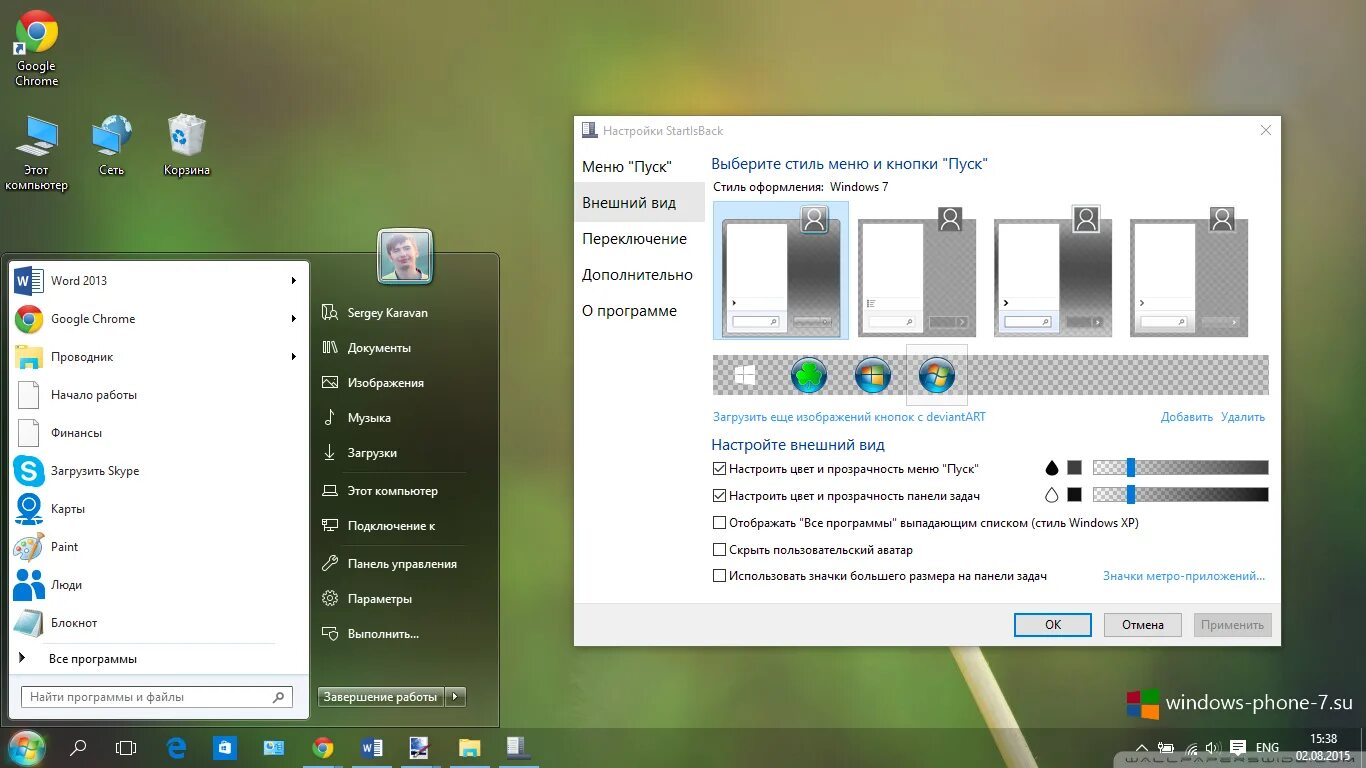The image size is (1366, 768).
Task: Open Outlook mail icon on taskbar
Action: point(274,747)
